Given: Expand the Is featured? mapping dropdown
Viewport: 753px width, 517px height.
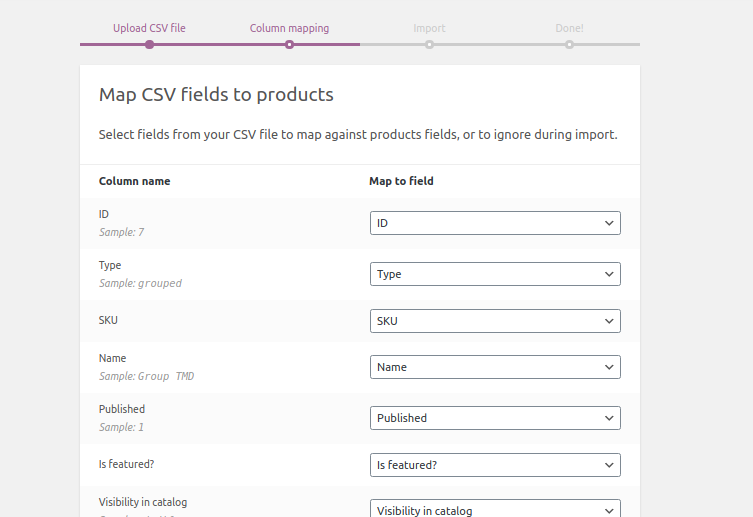Looking at the screenshot, I should [x=495, y=465].
